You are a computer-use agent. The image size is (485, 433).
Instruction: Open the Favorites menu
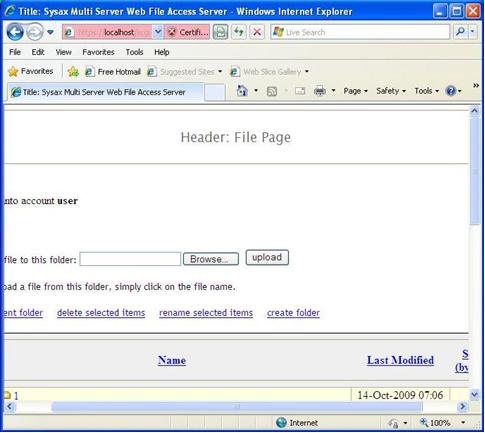tap(98, 52)
